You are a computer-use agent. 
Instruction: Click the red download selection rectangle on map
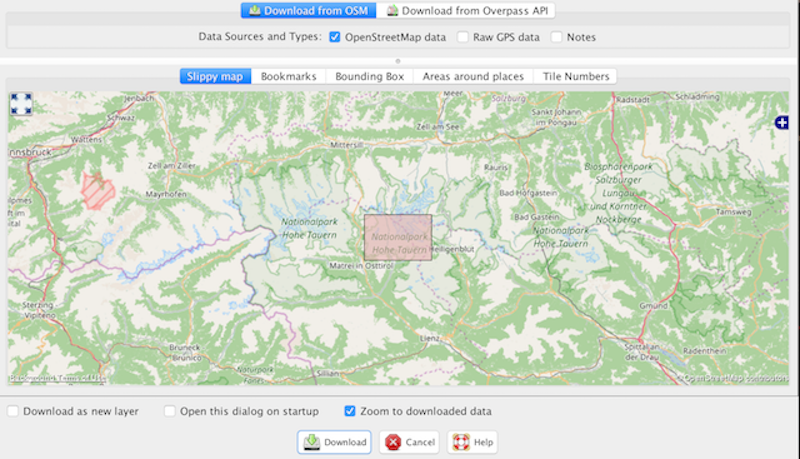(398, 237)
